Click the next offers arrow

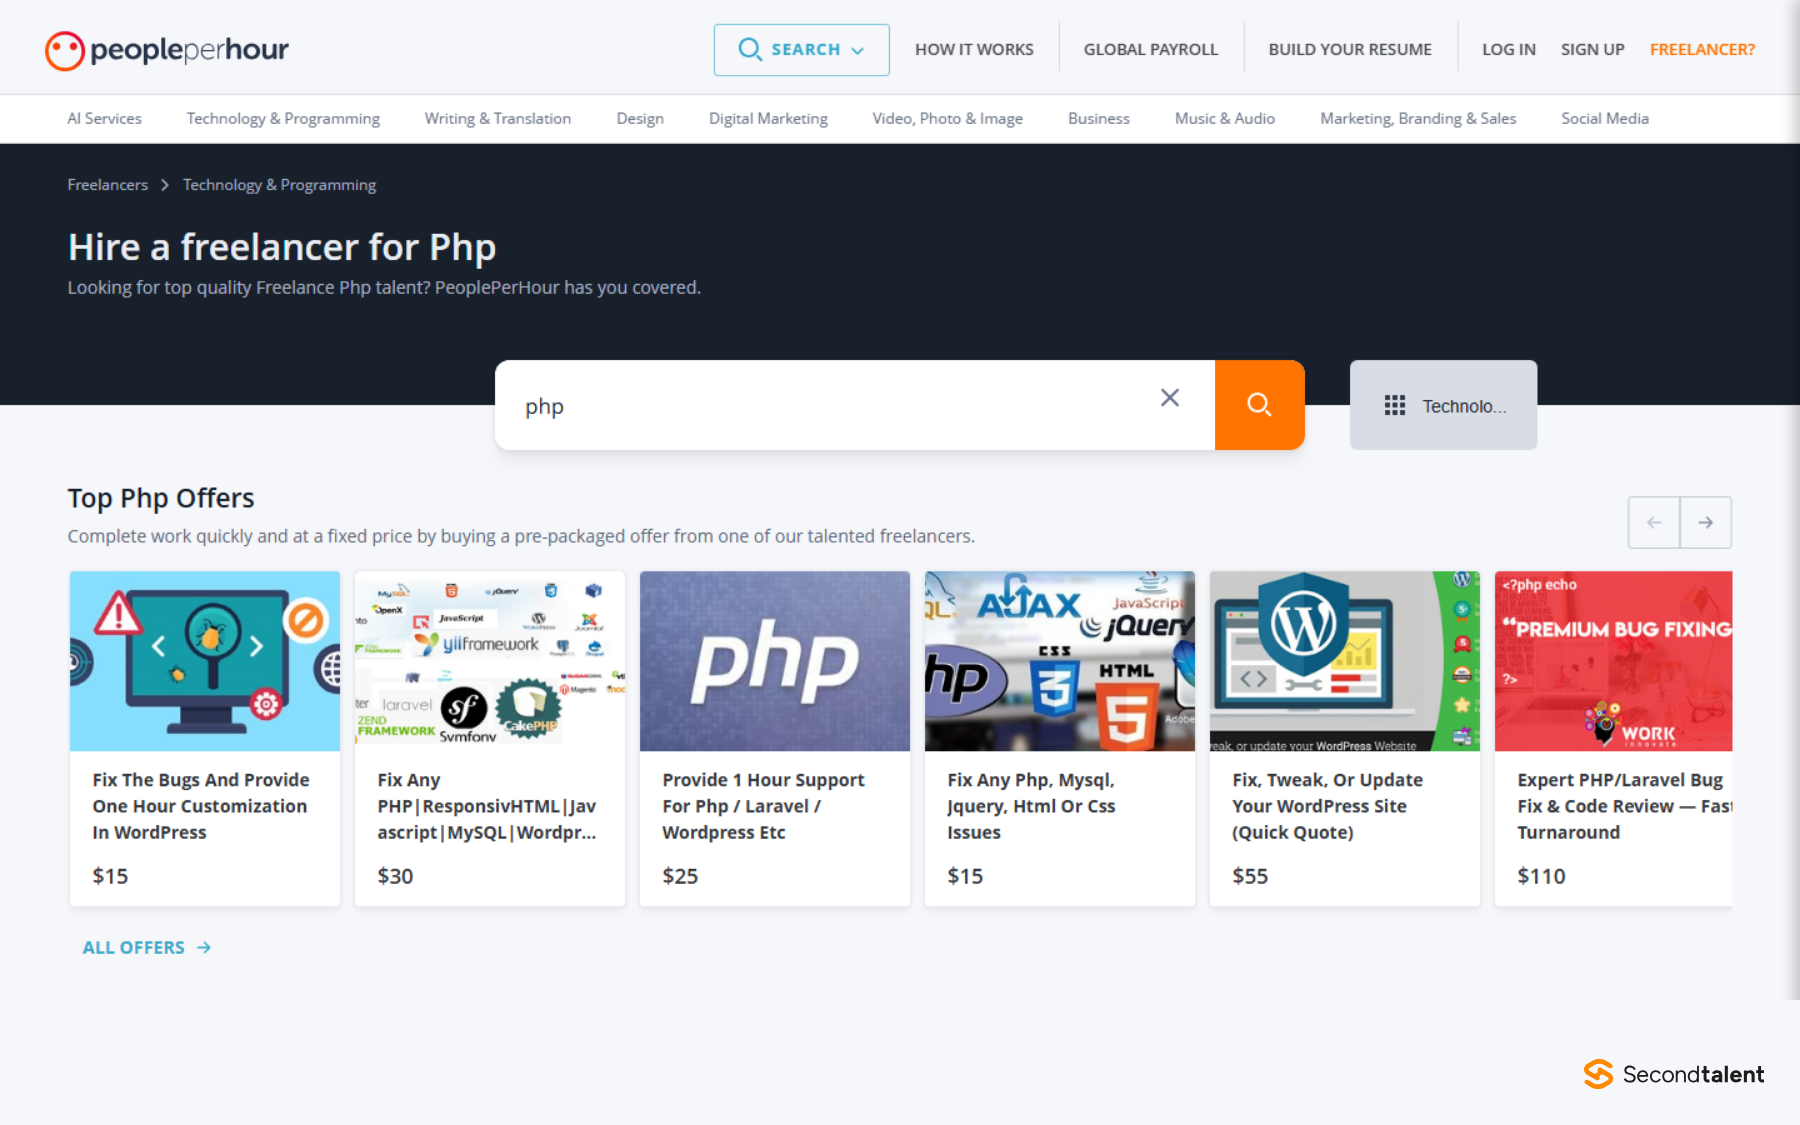(1706, 522)
